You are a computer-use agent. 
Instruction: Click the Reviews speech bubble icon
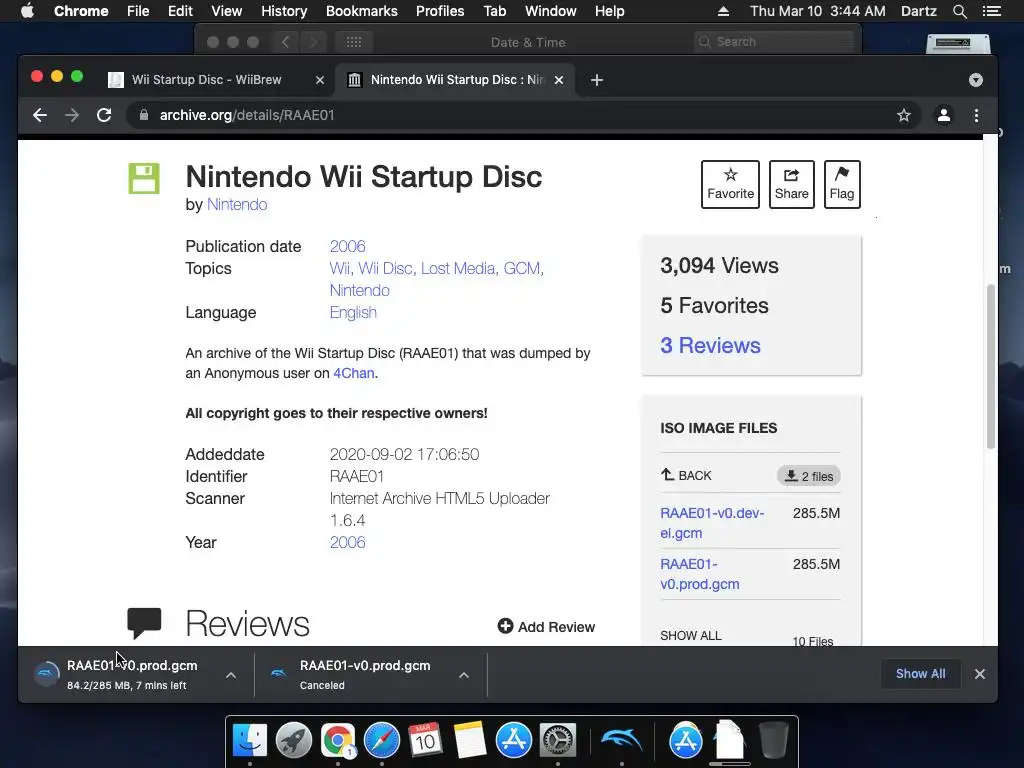coord(144,623)
